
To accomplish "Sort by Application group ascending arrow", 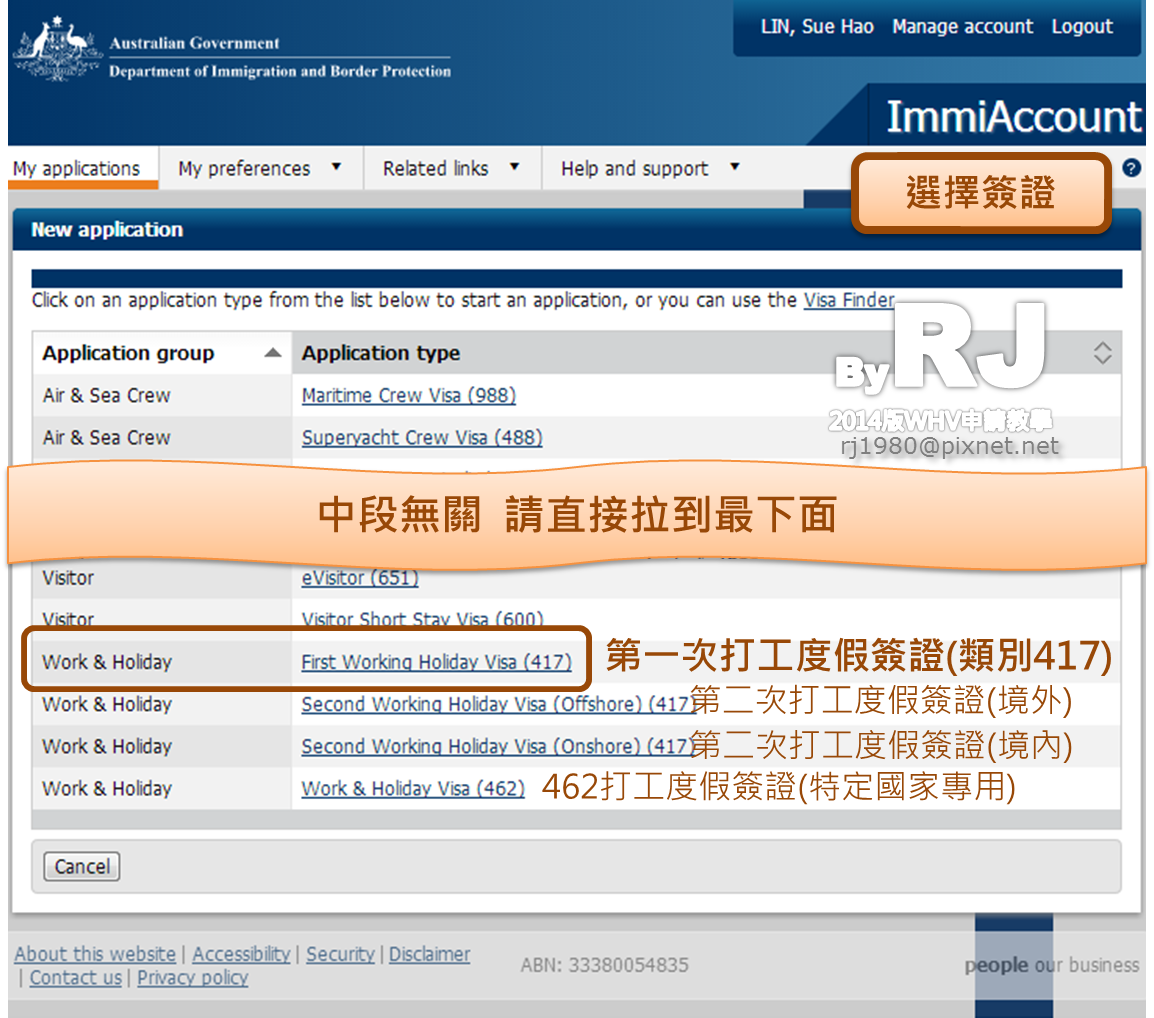I will [272, 353].
